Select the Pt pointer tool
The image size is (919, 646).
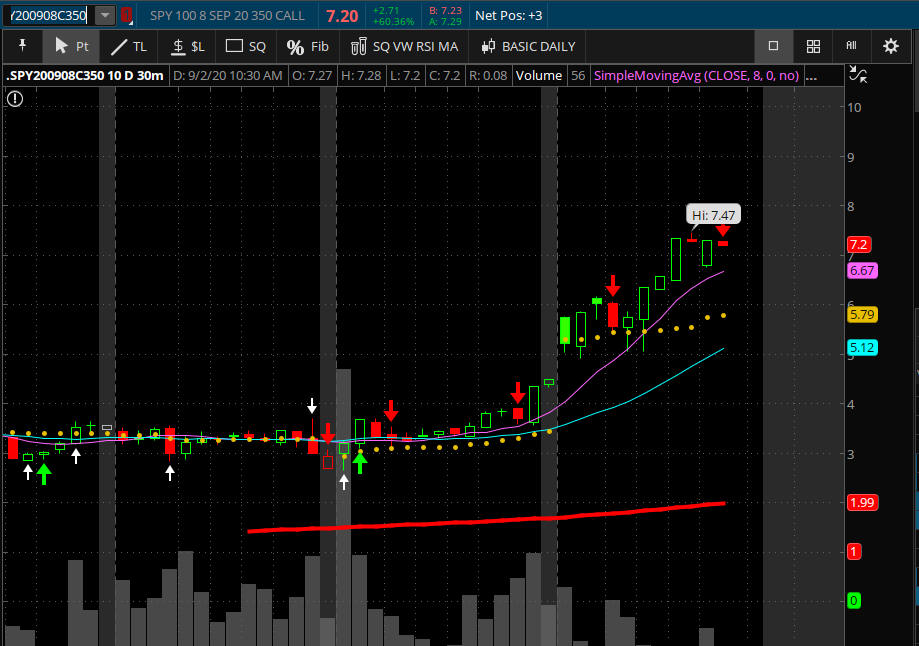72,46
